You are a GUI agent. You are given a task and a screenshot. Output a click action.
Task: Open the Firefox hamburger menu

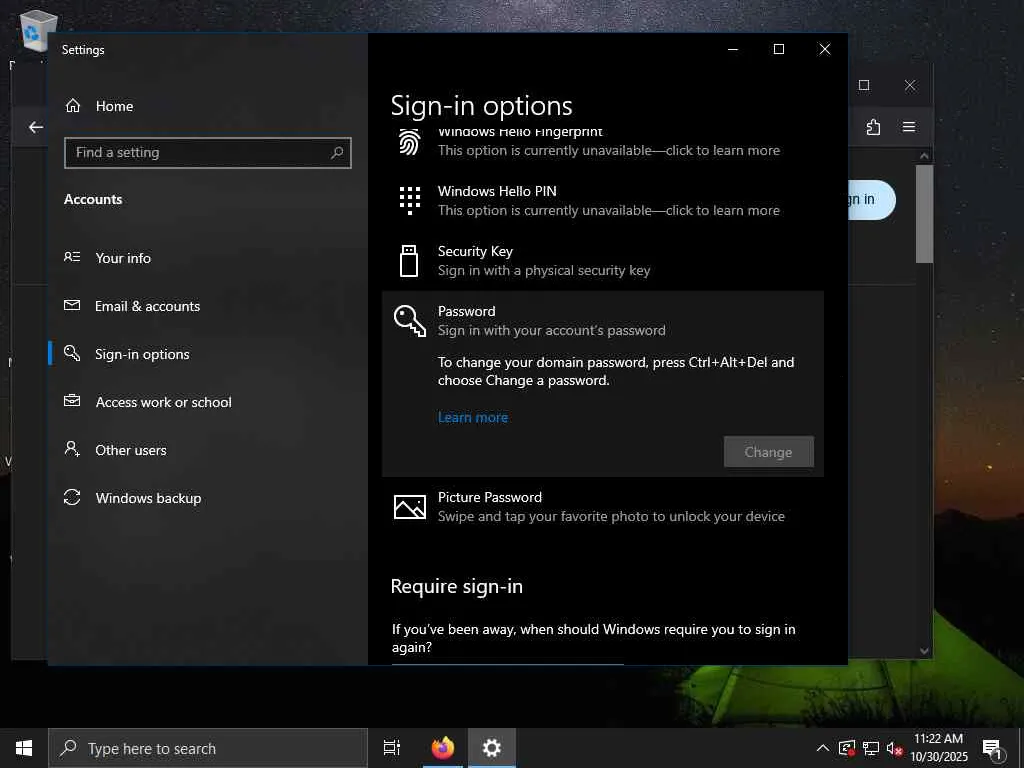(x=909, y=127)
